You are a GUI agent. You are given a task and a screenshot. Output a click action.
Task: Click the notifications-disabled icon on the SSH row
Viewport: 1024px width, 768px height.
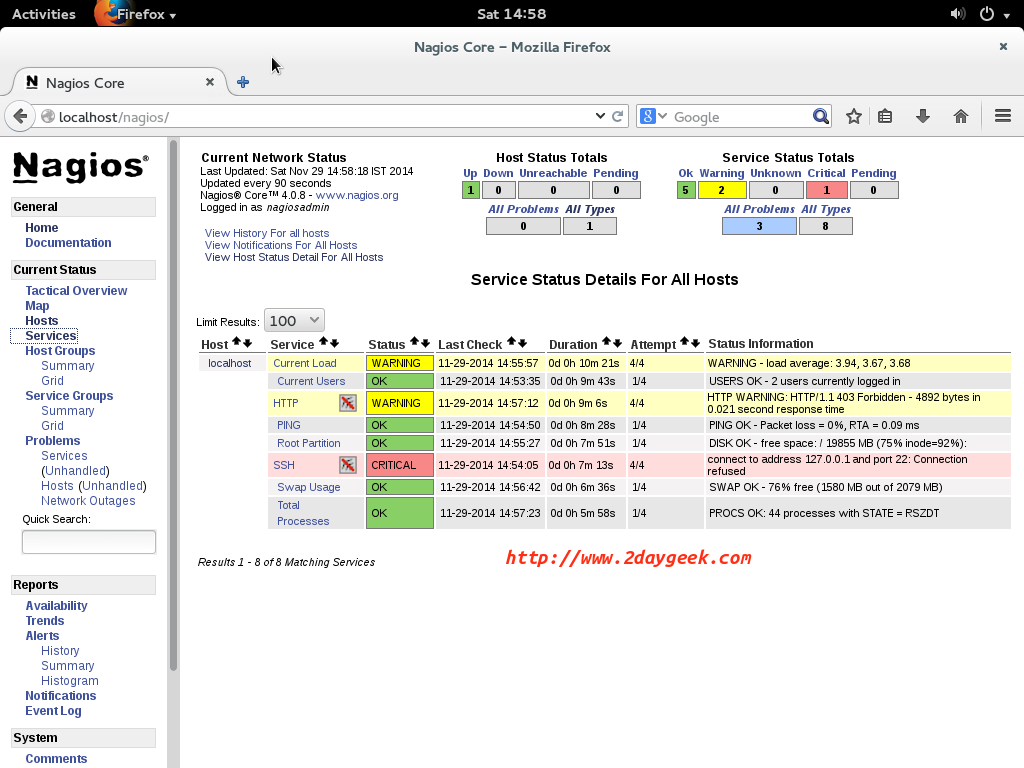tap(348, 465)
